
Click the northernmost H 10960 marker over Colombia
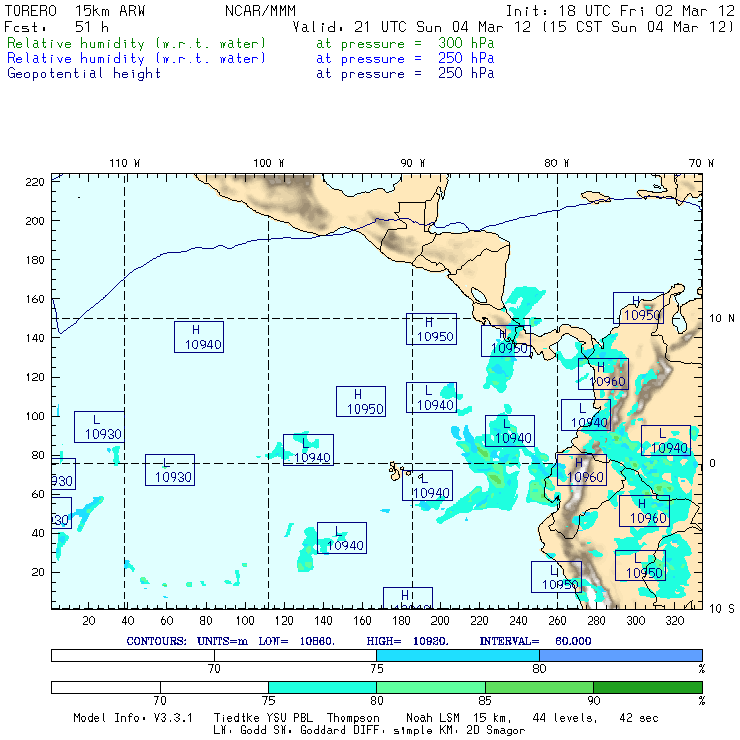(x=603, y=374)
